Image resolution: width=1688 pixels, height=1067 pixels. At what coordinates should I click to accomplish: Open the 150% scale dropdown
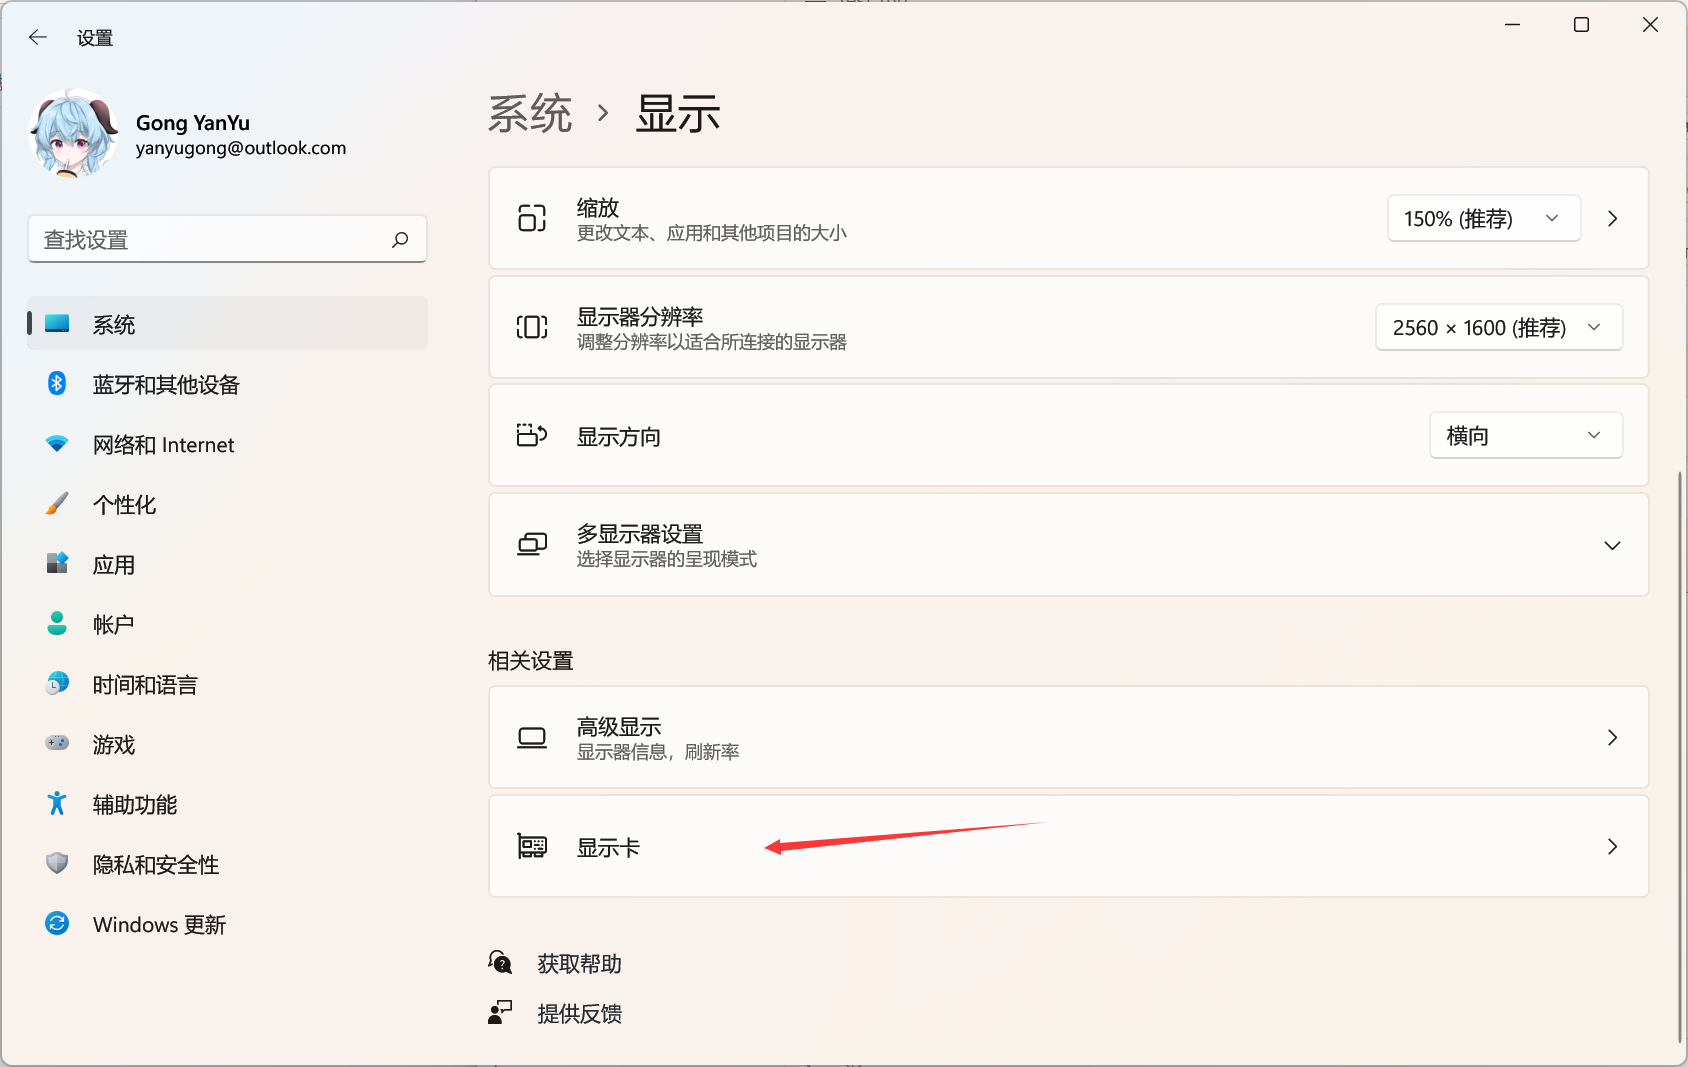[x=1483, y=219]
